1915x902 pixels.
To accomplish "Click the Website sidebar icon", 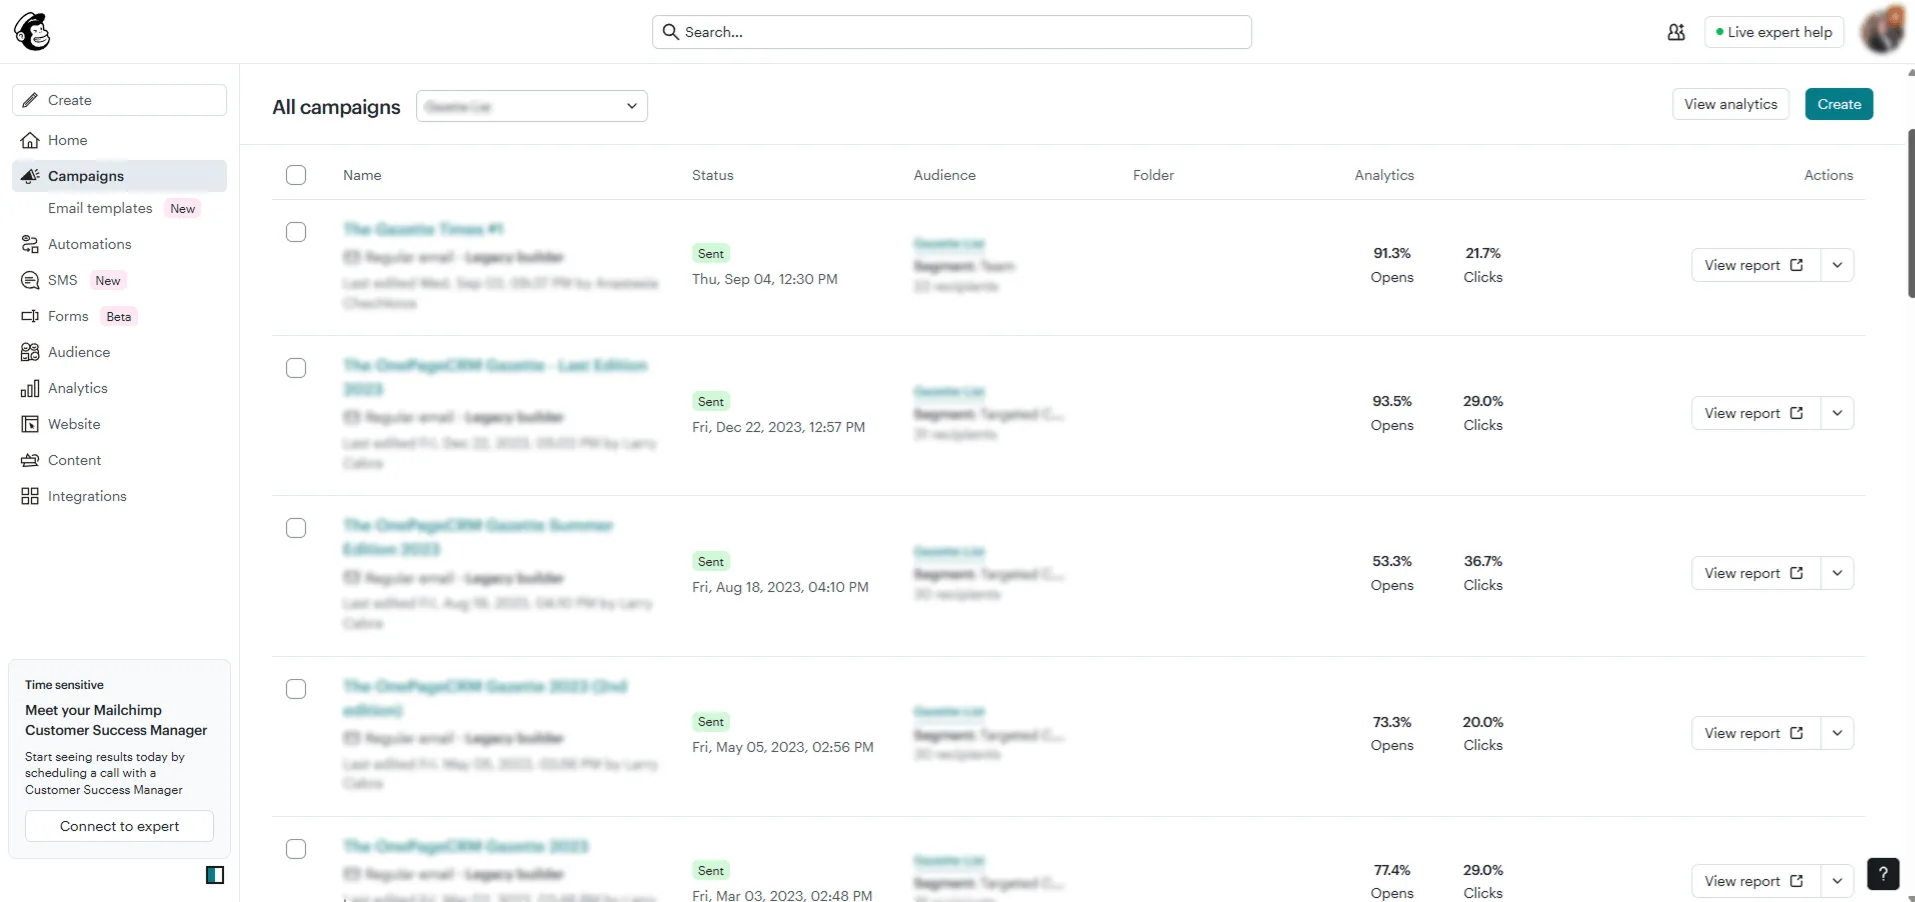I will tap(30, 424).
